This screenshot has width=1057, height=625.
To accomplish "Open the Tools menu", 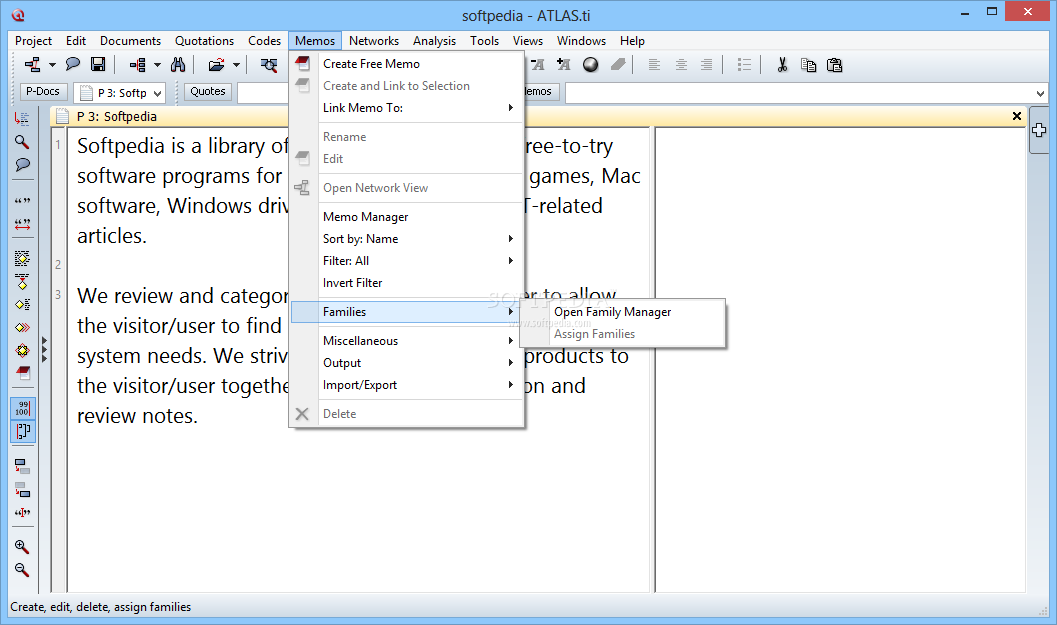I will tap(485, 40).
